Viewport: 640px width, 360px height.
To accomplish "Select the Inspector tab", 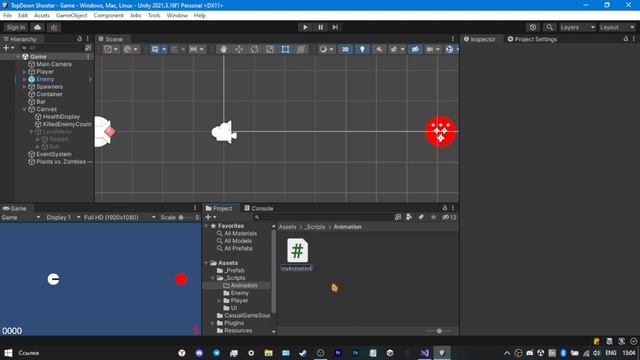I will coord(480,39).
